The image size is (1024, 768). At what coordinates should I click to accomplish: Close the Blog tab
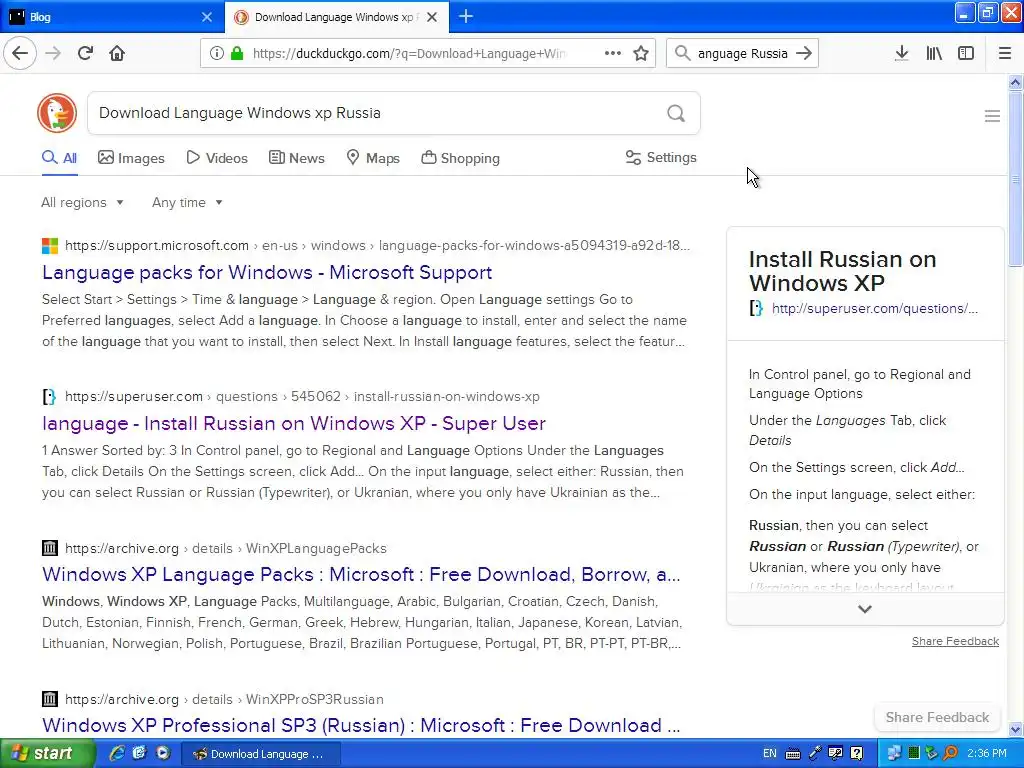pyautogui.click(x=206, y=17)
